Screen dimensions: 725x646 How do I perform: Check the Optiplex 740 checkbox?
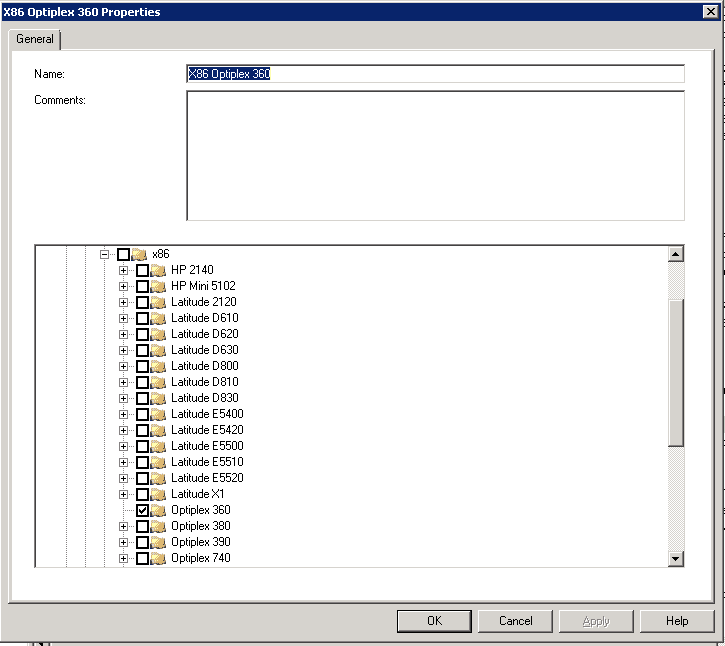pyautogui.click(x=142, y=558)
